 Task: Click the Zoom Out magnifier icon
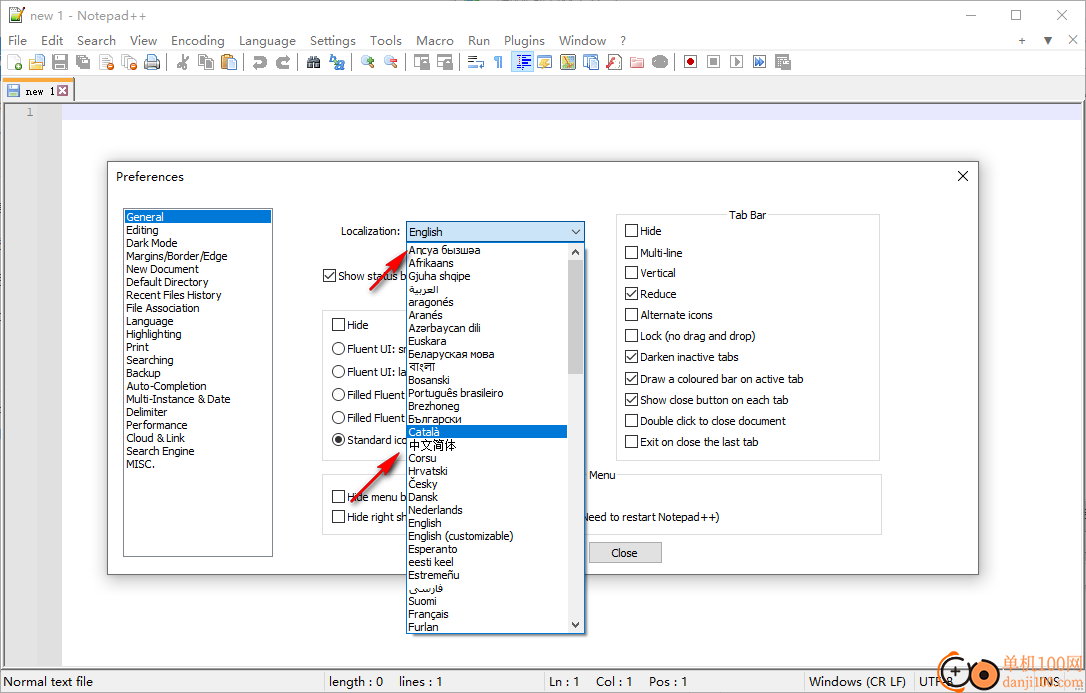[x=391, y=62]
